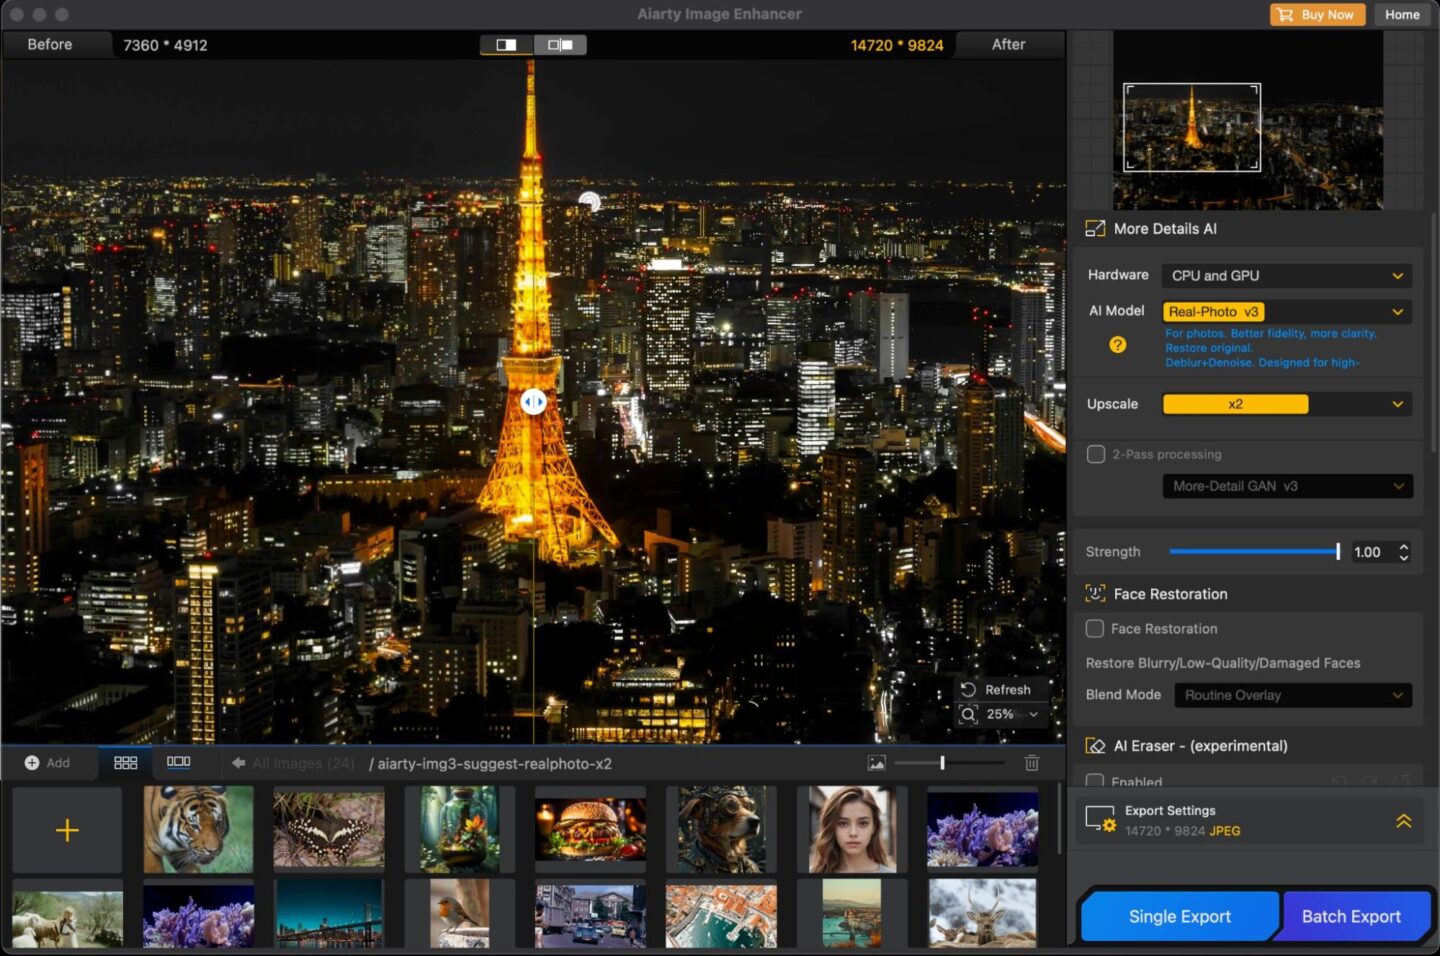Delete current image using the trash icon
1440x956 pixels.
click(x=1031, y=763)
